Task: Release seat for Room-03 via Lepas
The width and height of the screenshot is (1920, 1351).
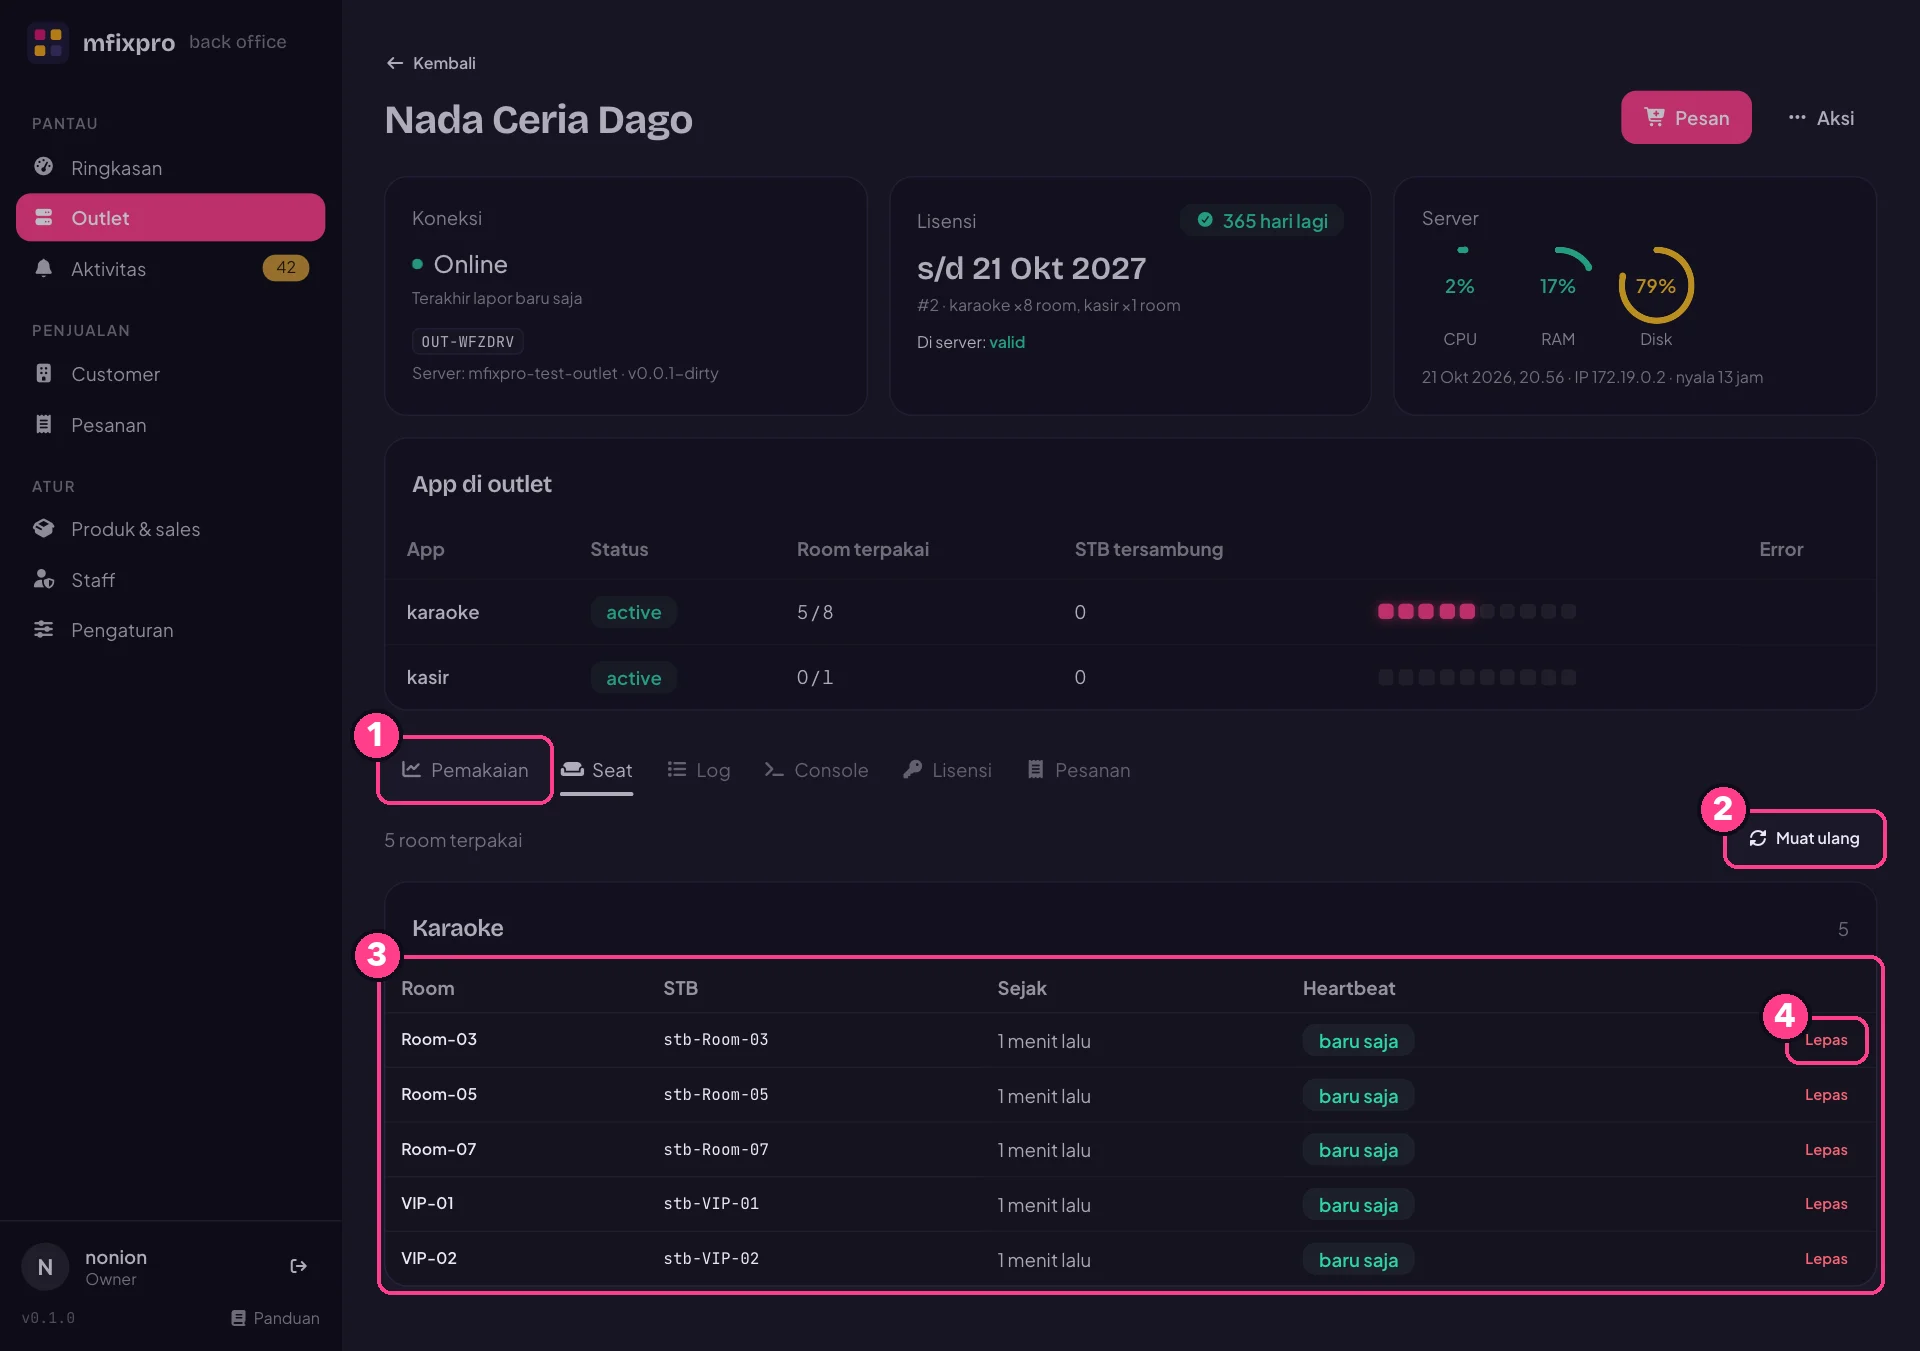Action: (1826, 1040)
